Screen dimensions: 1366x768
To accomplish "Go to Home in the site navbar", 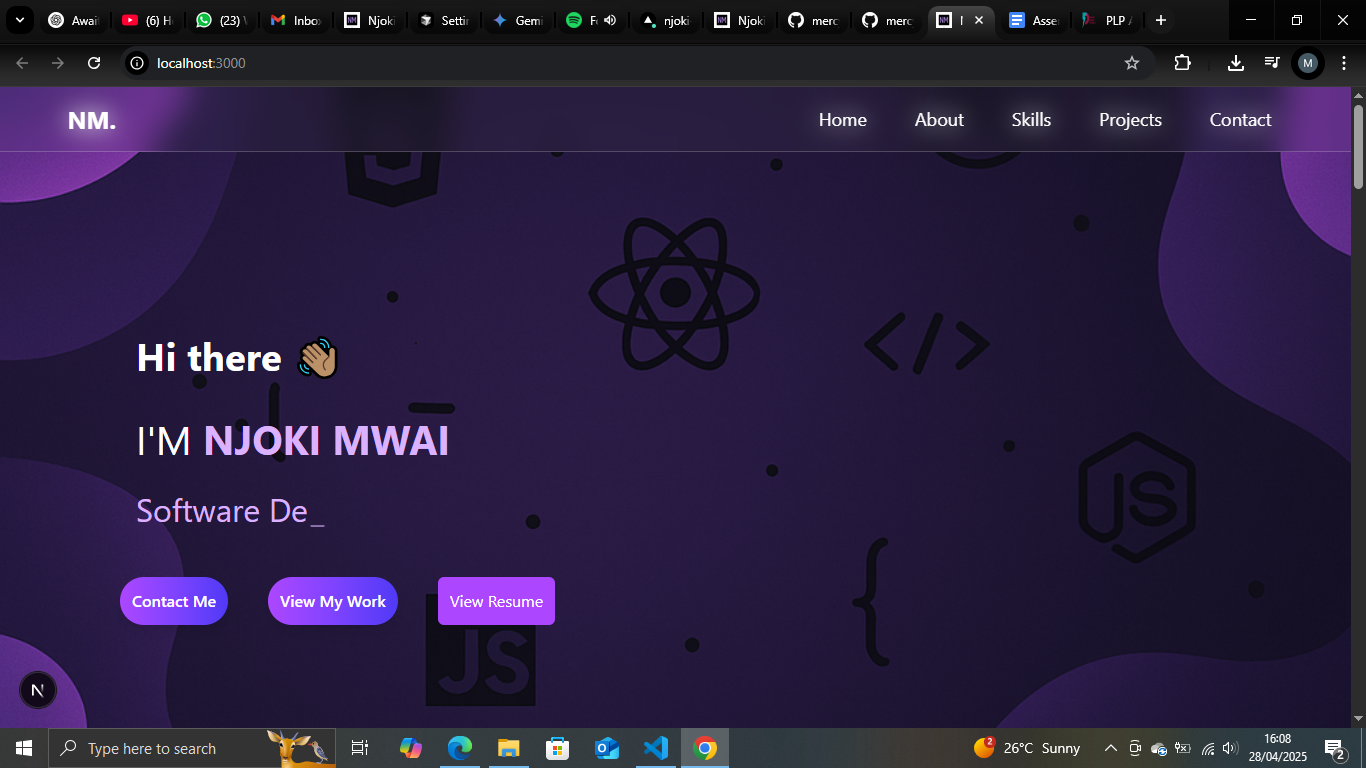I will coord(843,120).
